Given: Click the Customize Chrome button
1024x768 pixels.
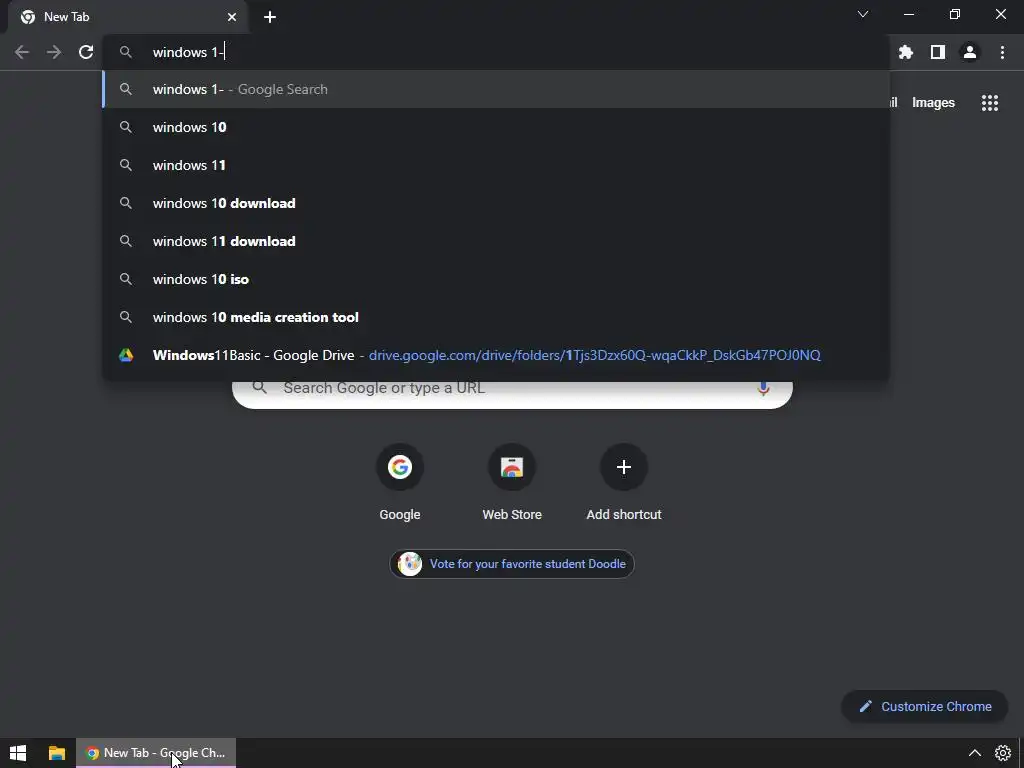Looking at the screenshot, I should [x=925, y=707].
